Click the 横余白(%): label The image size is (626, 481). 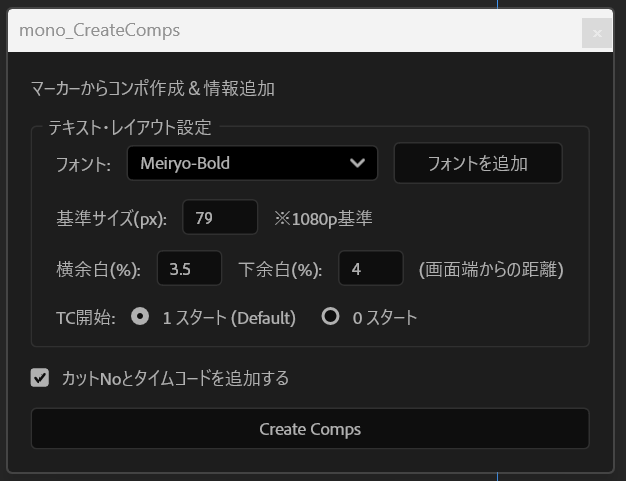click(x=98, y=269)
